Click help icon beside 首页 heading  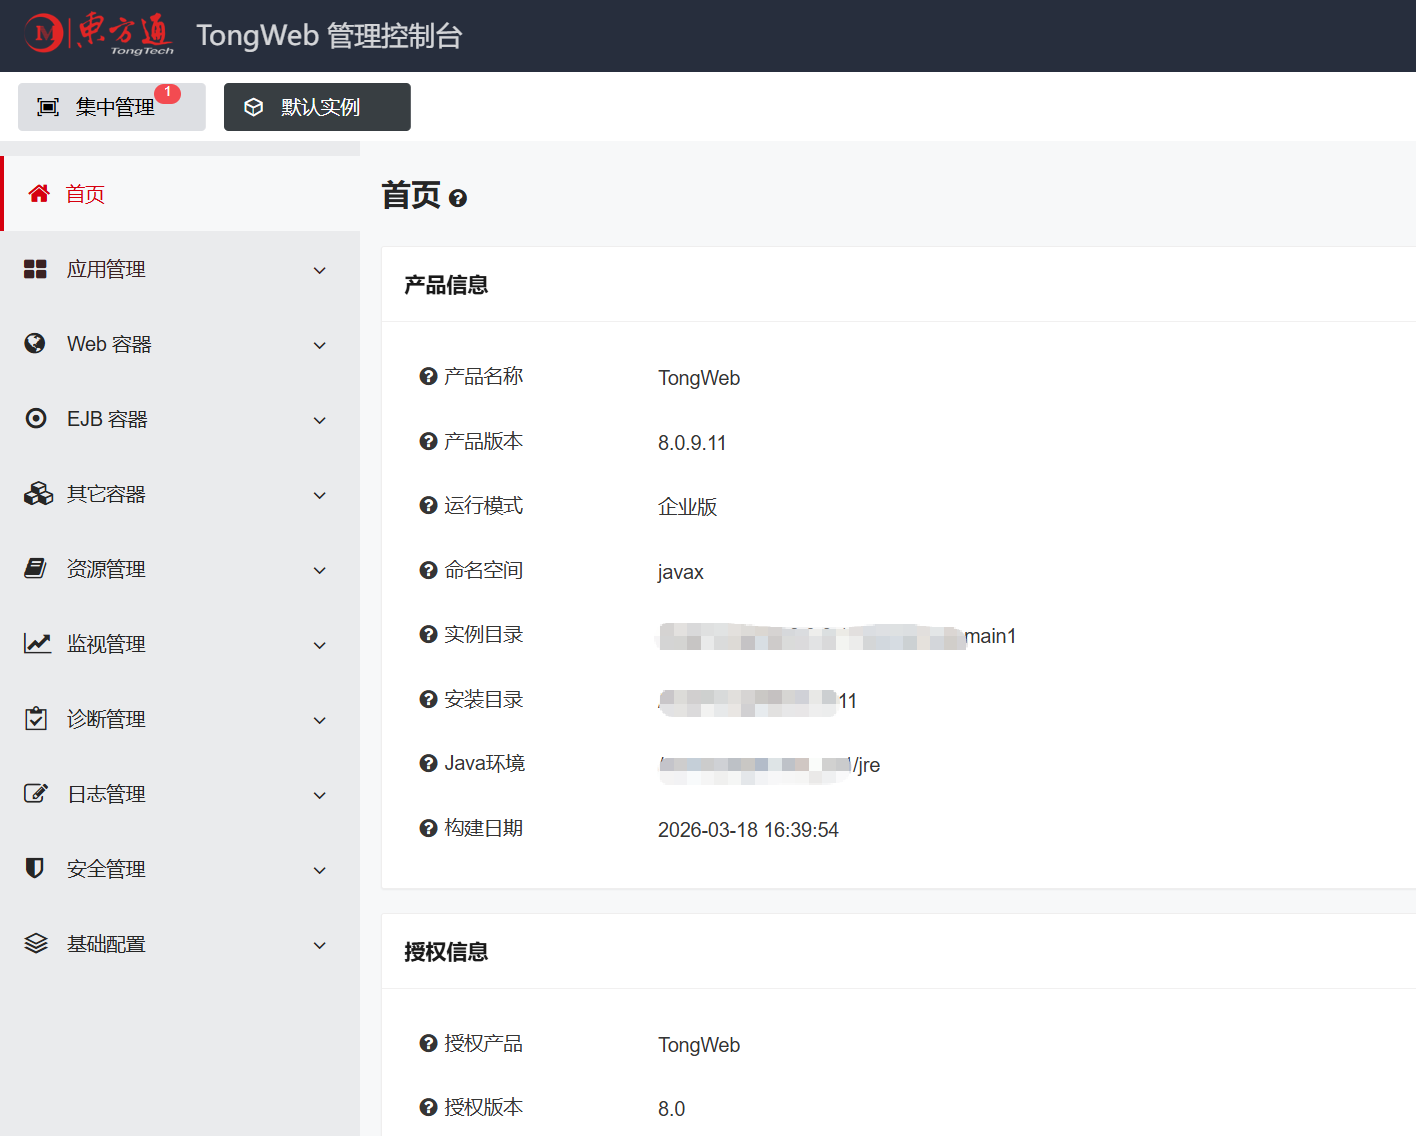click(458, 198)
